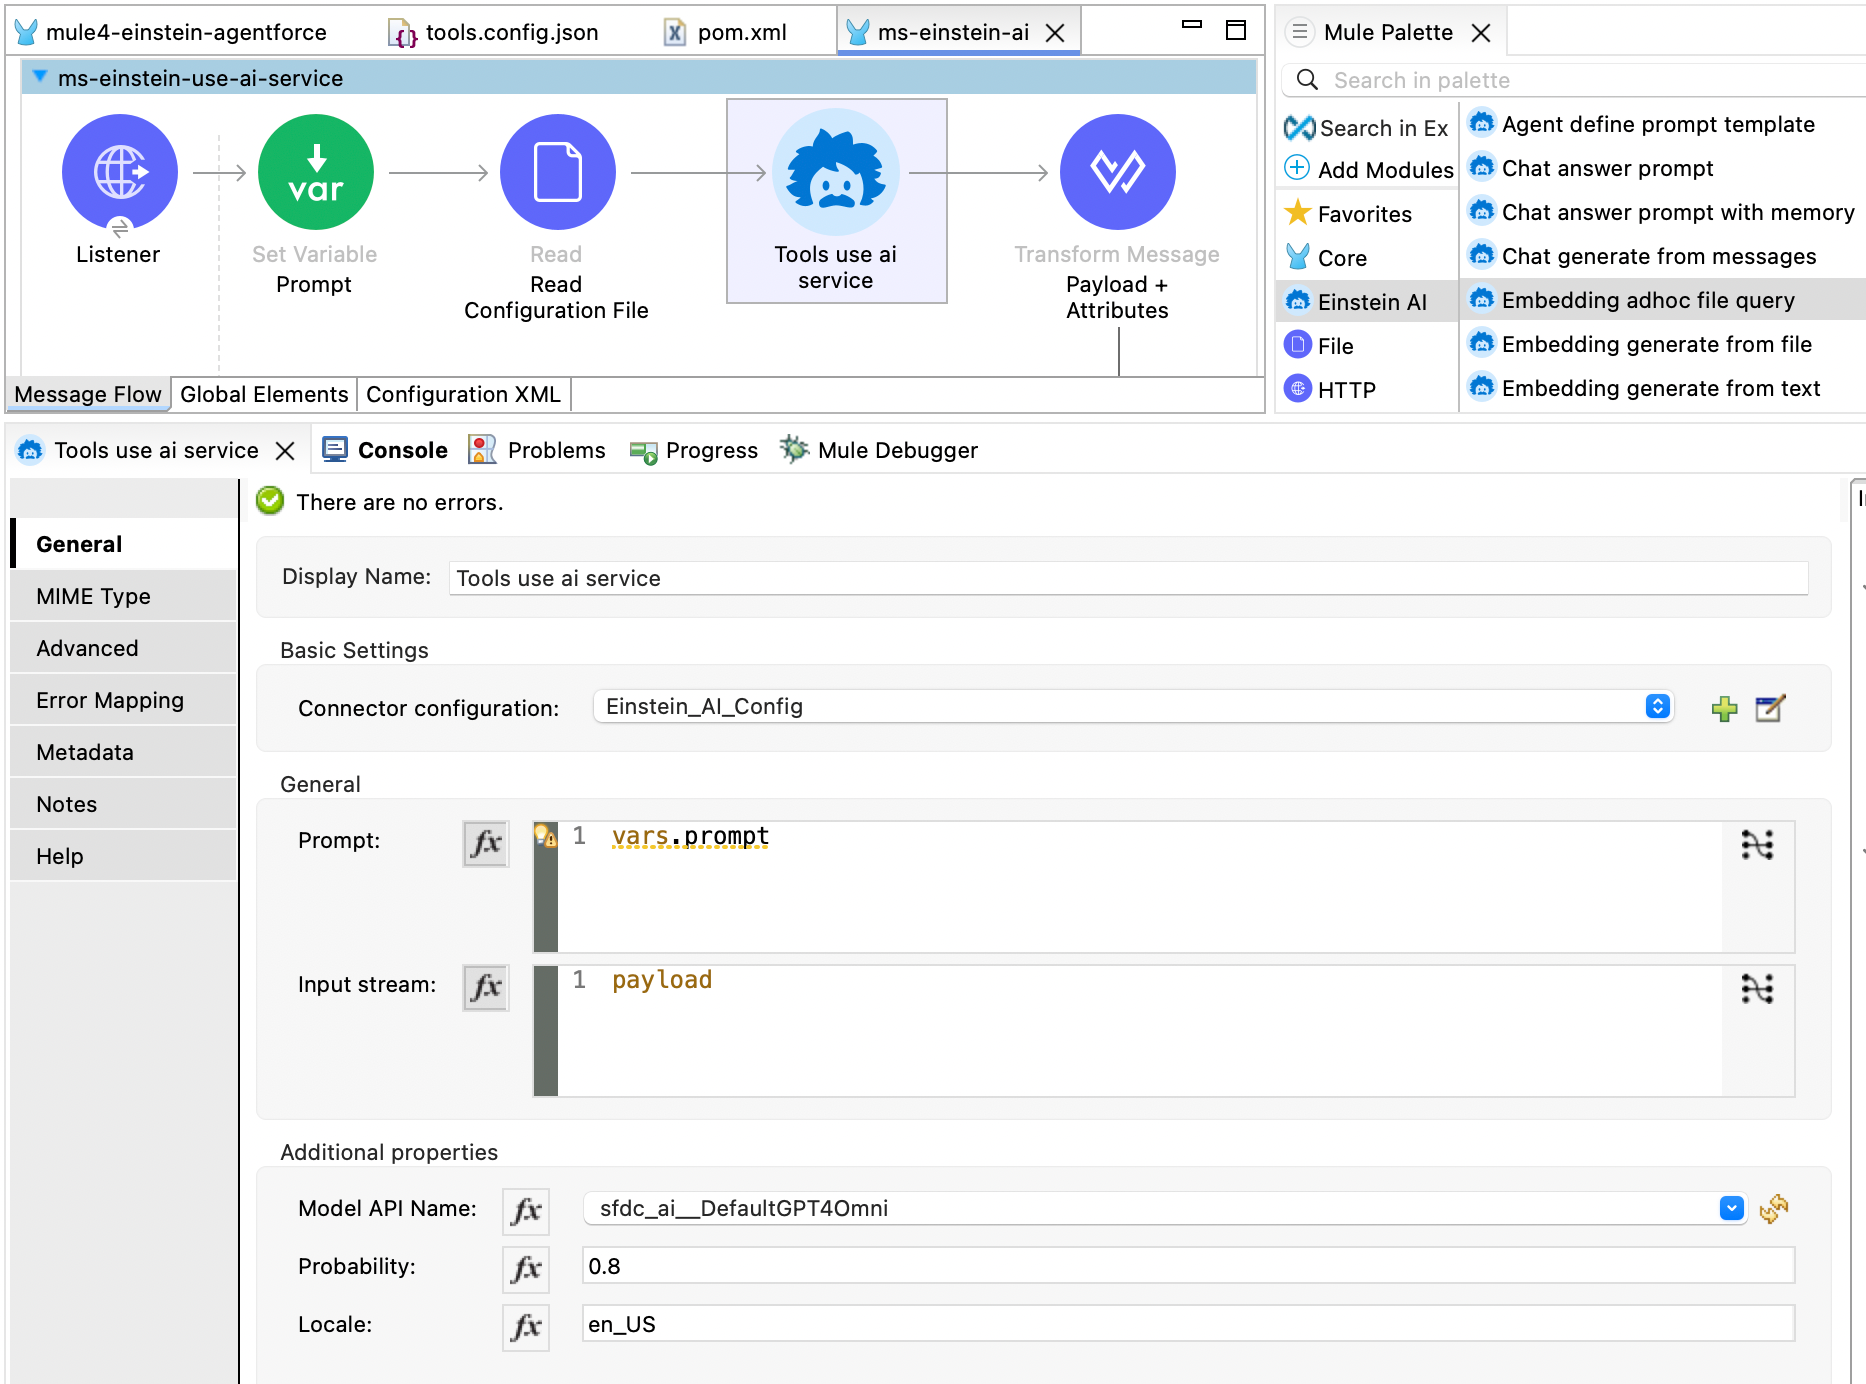Viewport: 1866px width, 1384px height.
Task: Open the mule4-einstein-agentforce editor tab
Action: point(172,32)
